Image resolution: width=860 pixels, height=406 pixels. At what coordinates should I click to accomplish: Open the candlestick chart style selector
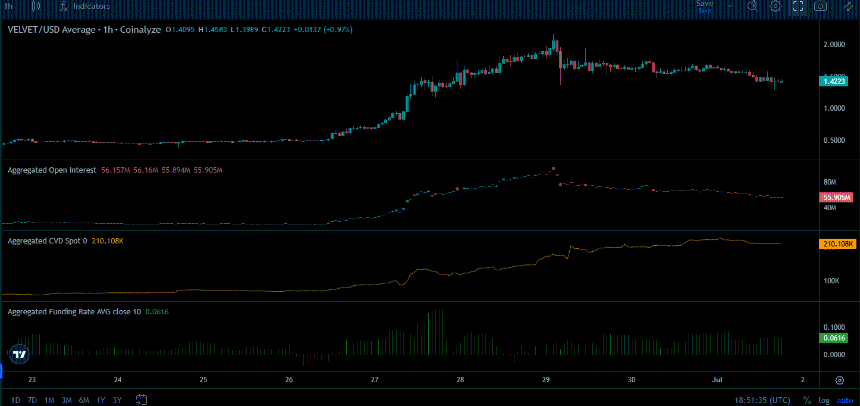tap(37, 6)
